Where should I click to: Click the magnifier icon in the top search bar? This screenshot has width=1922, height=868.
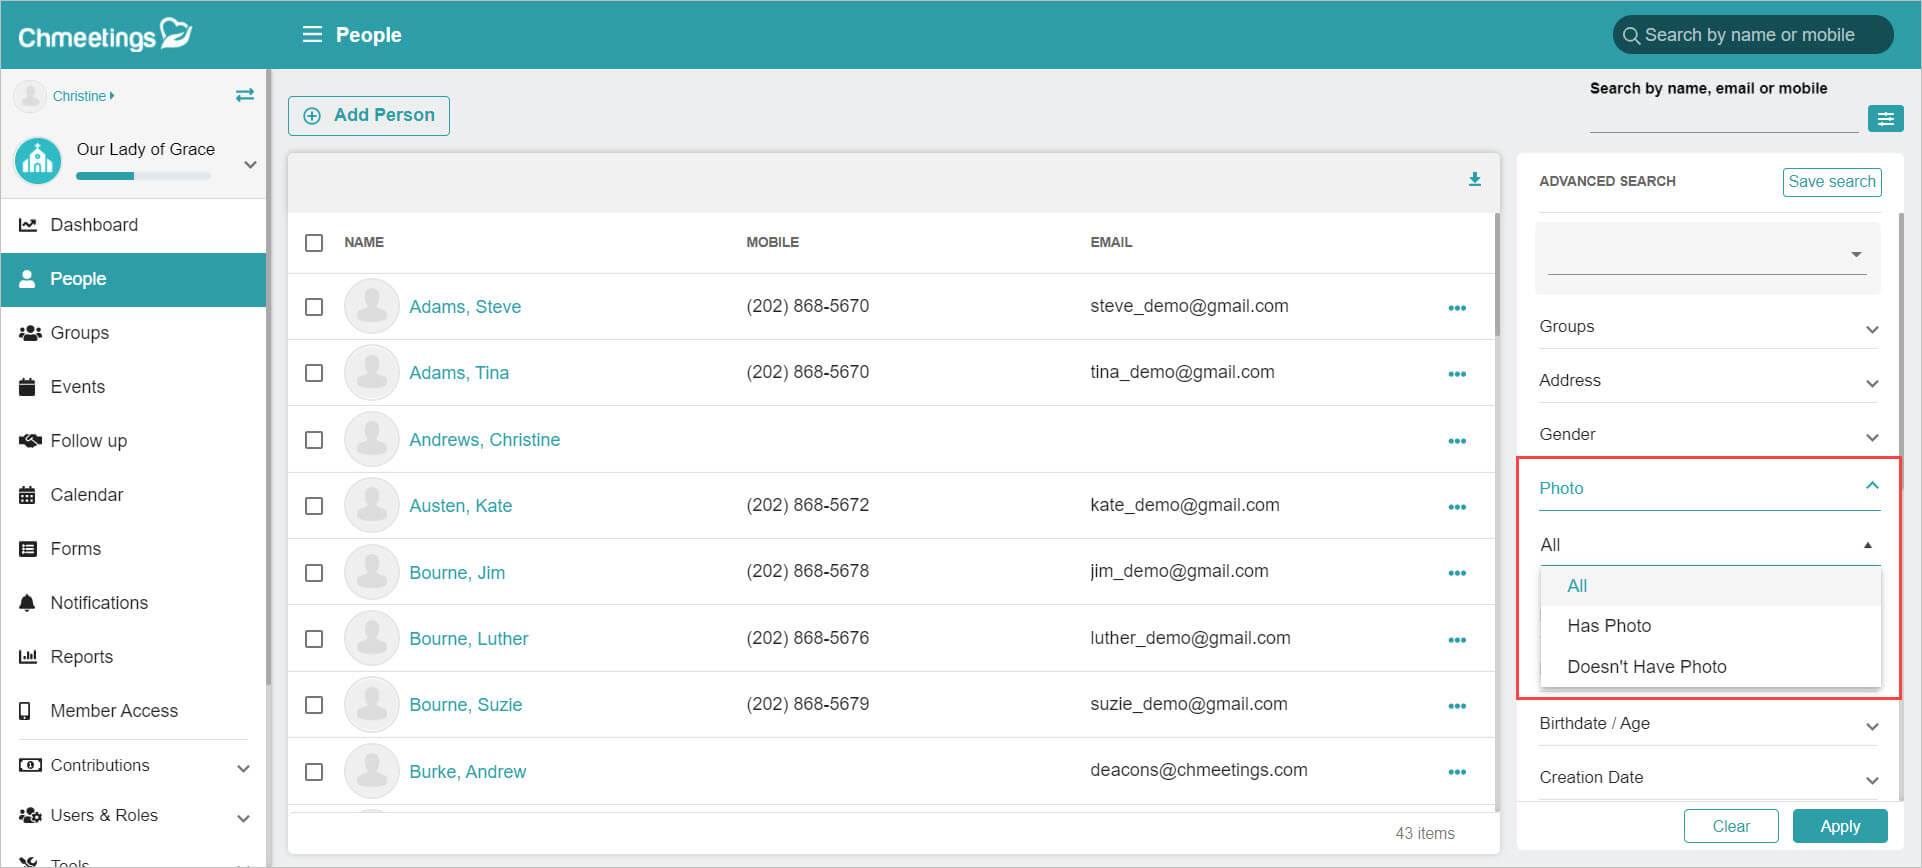pos(1631,35)
